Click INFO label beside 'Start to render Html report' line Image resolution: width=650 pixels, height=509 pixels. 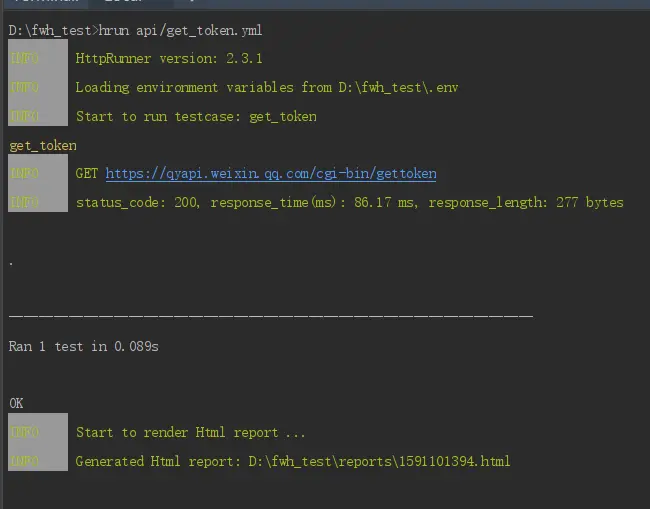tap(24, 432)
